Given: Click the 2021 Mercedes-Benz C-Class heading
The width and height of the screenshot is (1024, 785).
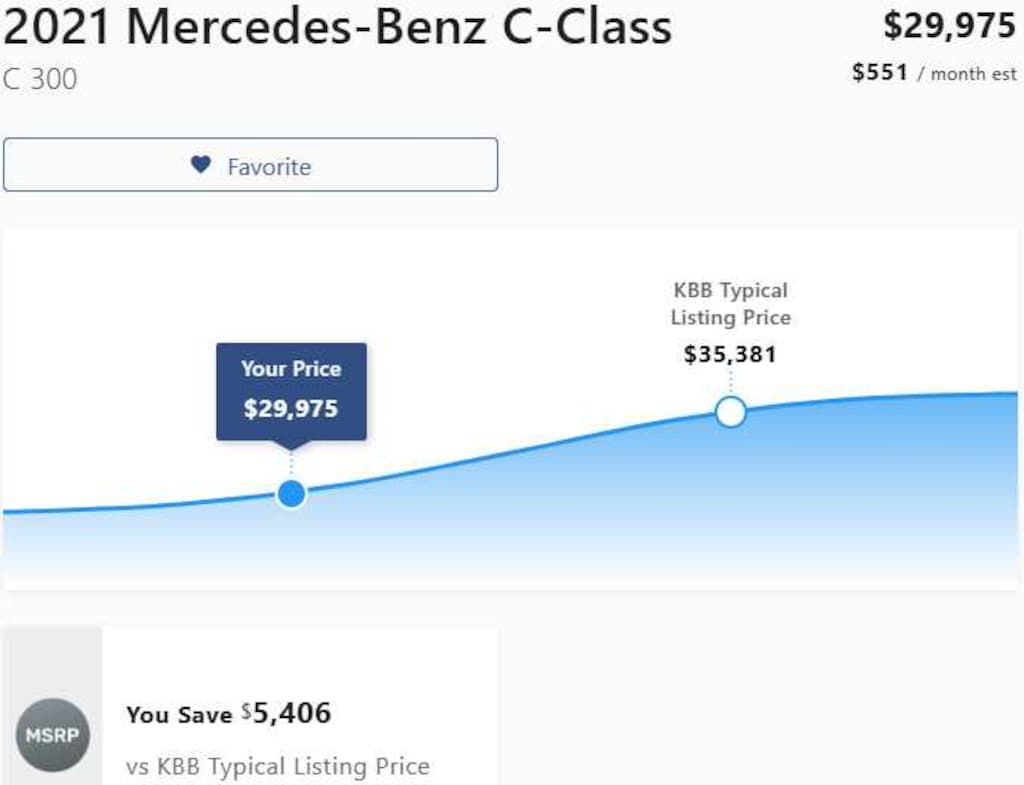Looking at the screenshot, I should click(337, 28).
